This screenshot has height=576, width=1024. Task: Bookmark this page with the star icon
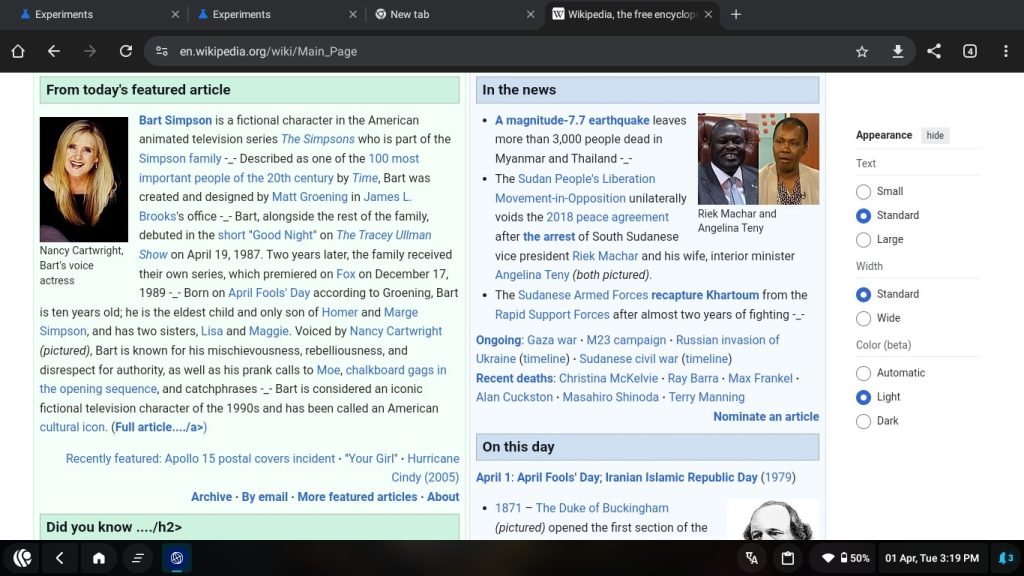pyautogui.click(x=861, y=51)
